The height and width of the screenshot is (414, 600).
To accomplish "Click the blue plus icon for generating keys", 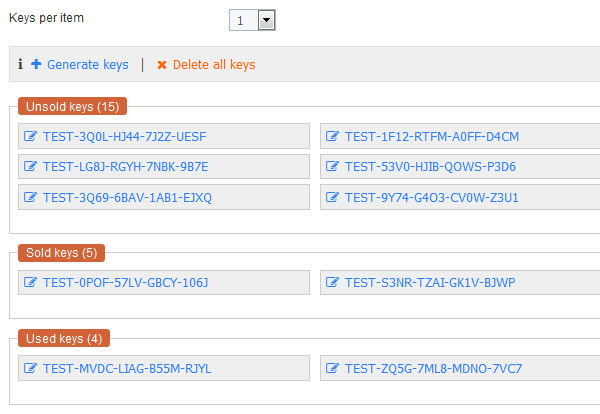I will (36, 64).
